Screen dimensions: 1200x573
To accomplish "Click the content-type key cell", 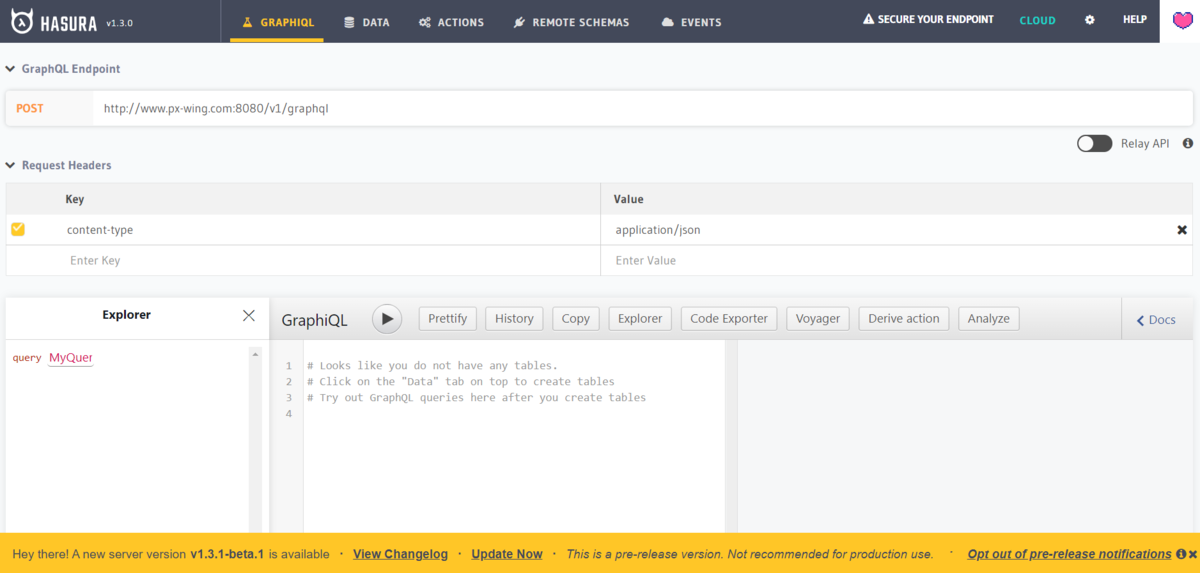I will pyautogui.click(x=330, y=230).
